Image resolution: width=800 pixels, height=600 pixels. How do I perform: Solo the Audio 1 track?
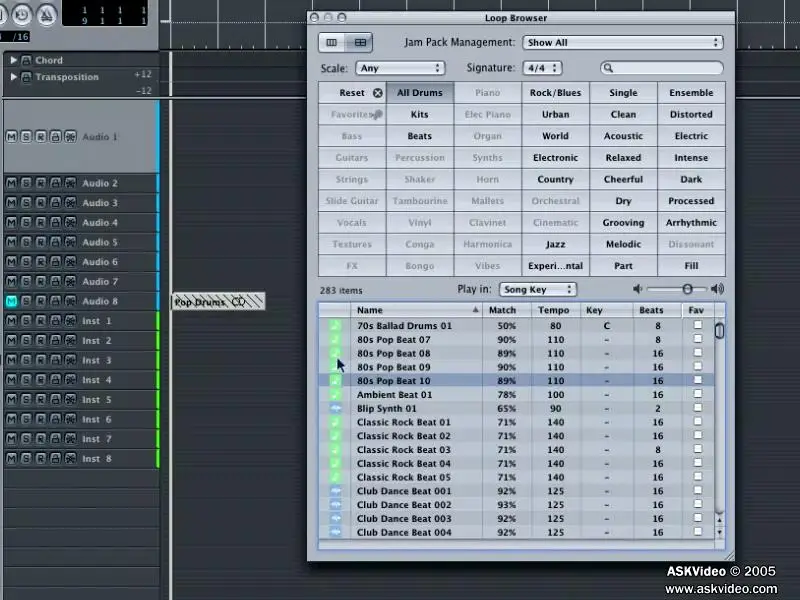[x=26, y=136]
